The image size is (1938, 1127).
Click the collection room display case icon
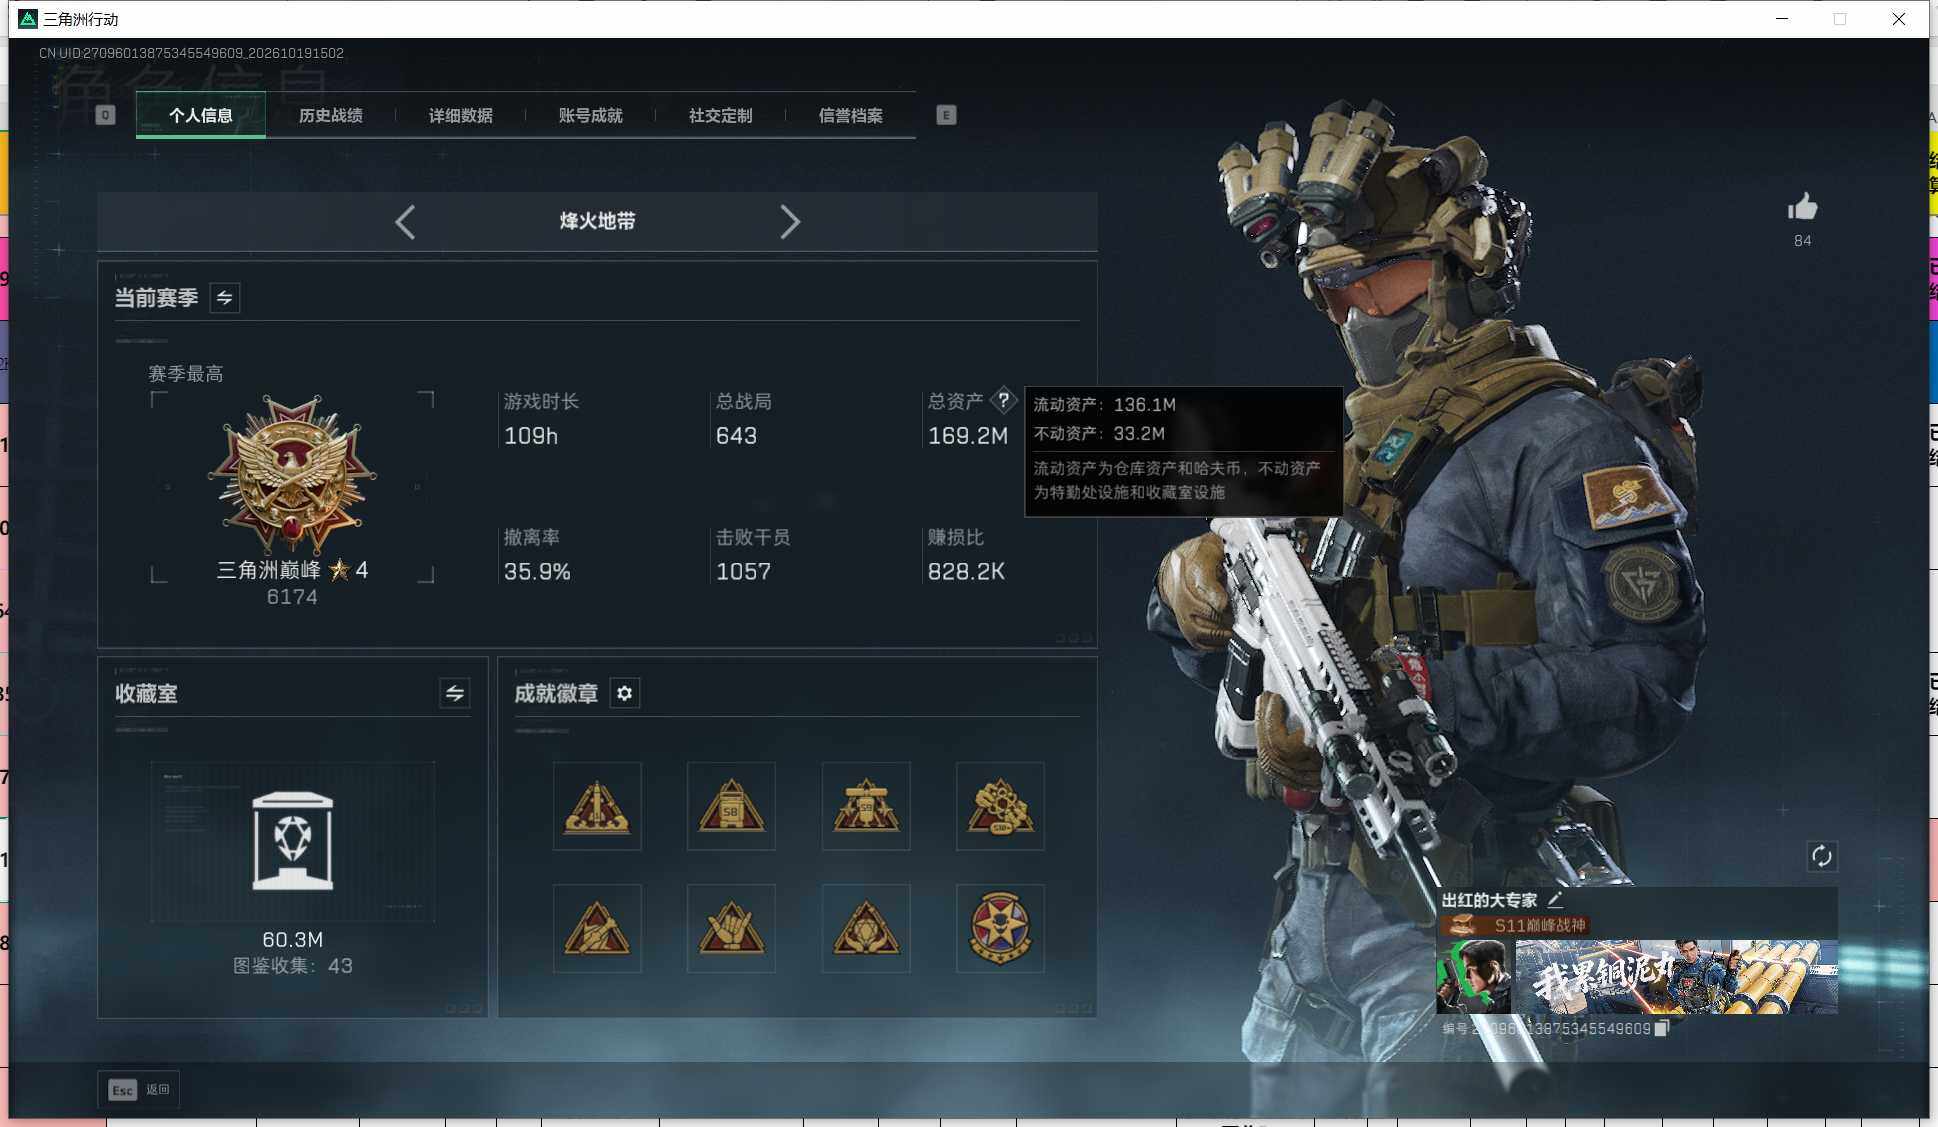click(292, 841)
